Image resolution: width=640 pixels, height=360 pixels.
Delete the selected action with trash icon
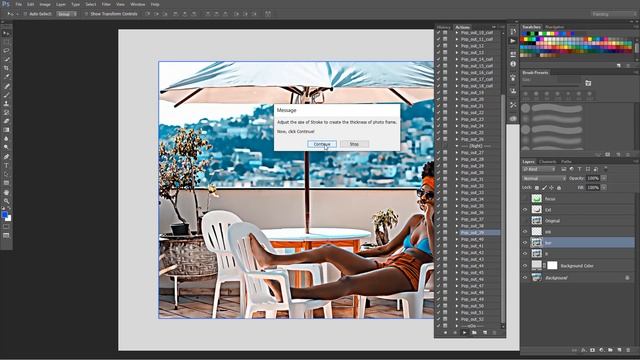[x=494, y=333]
